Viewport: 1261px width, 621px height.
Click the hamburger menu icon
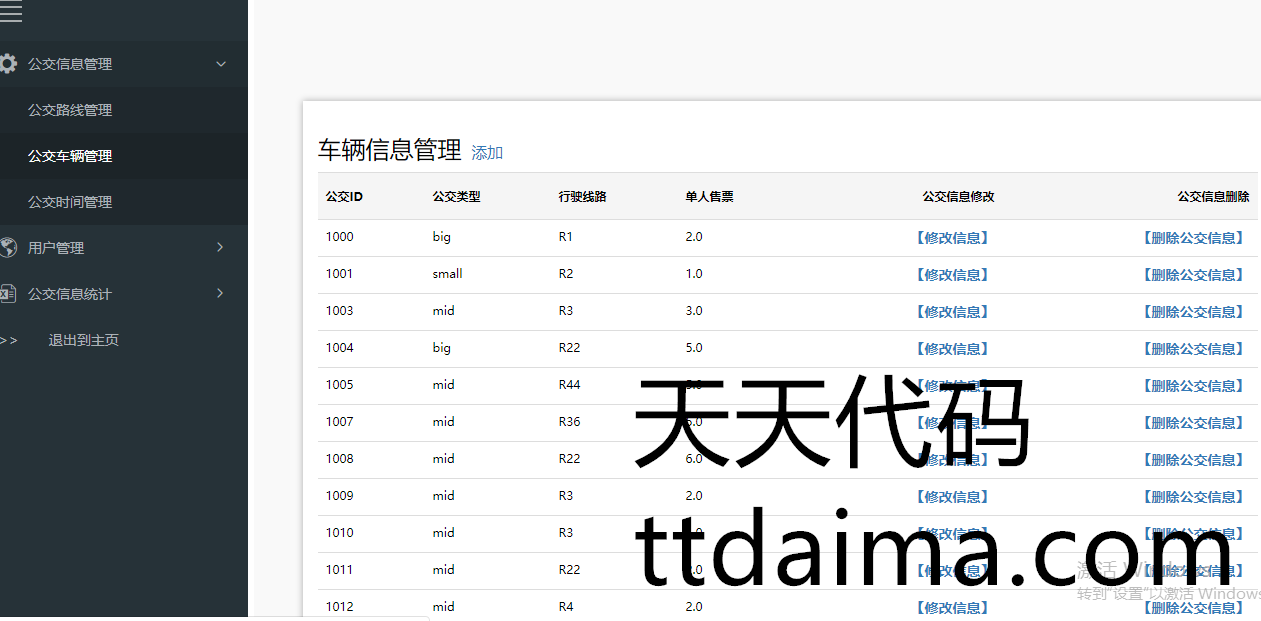(x=10, y=12)
